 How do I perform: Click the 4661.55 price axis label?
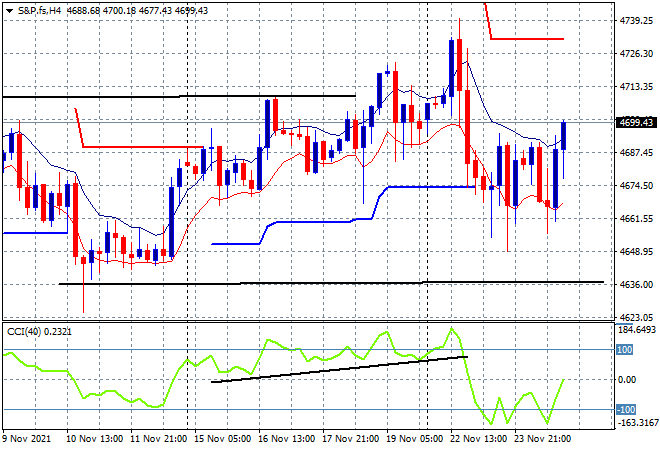point(636,218)
